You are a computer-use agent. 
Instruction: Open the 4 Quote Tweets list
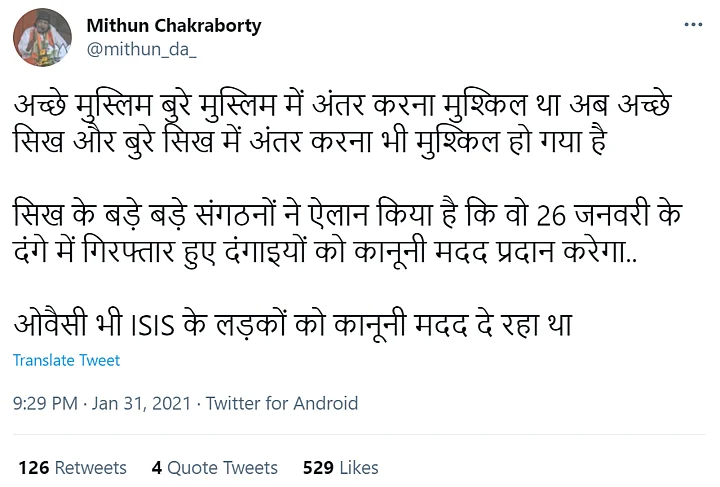214,467
